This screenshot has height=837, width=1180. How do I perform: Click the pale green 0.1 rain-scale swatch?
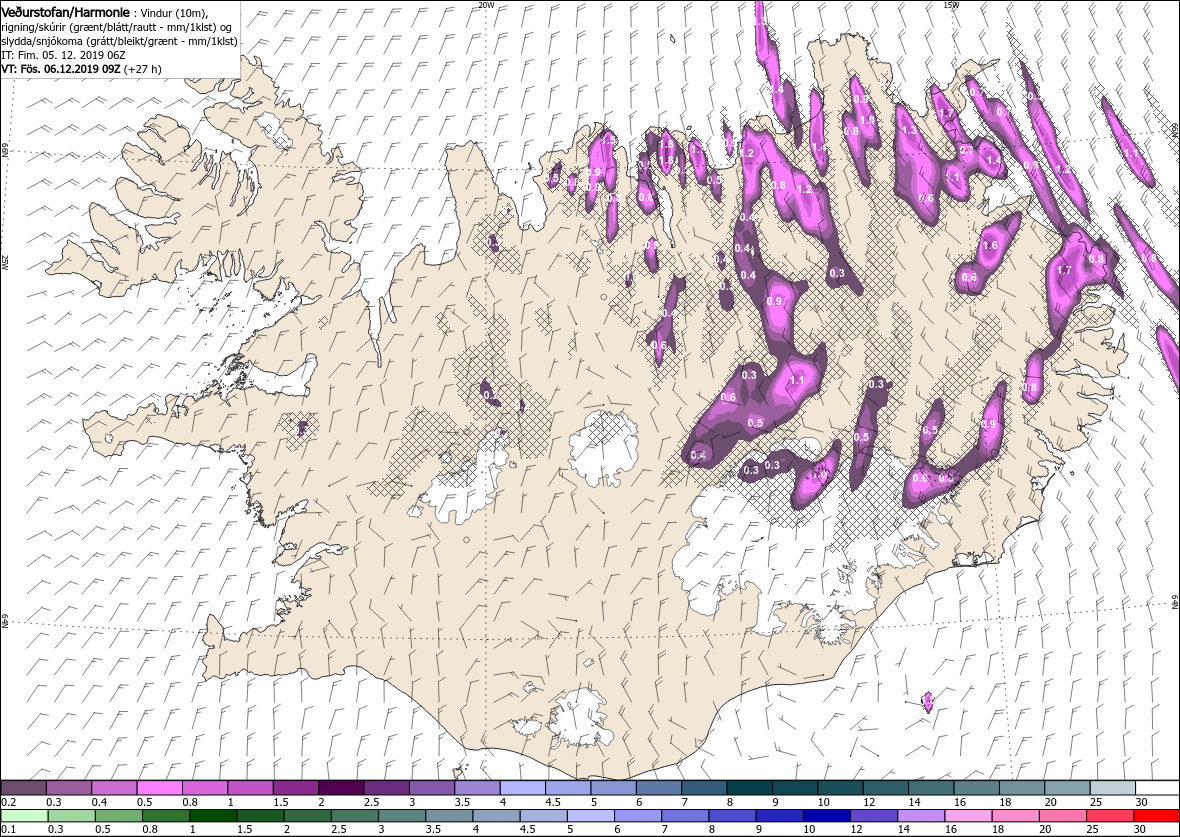pos(25,816)
